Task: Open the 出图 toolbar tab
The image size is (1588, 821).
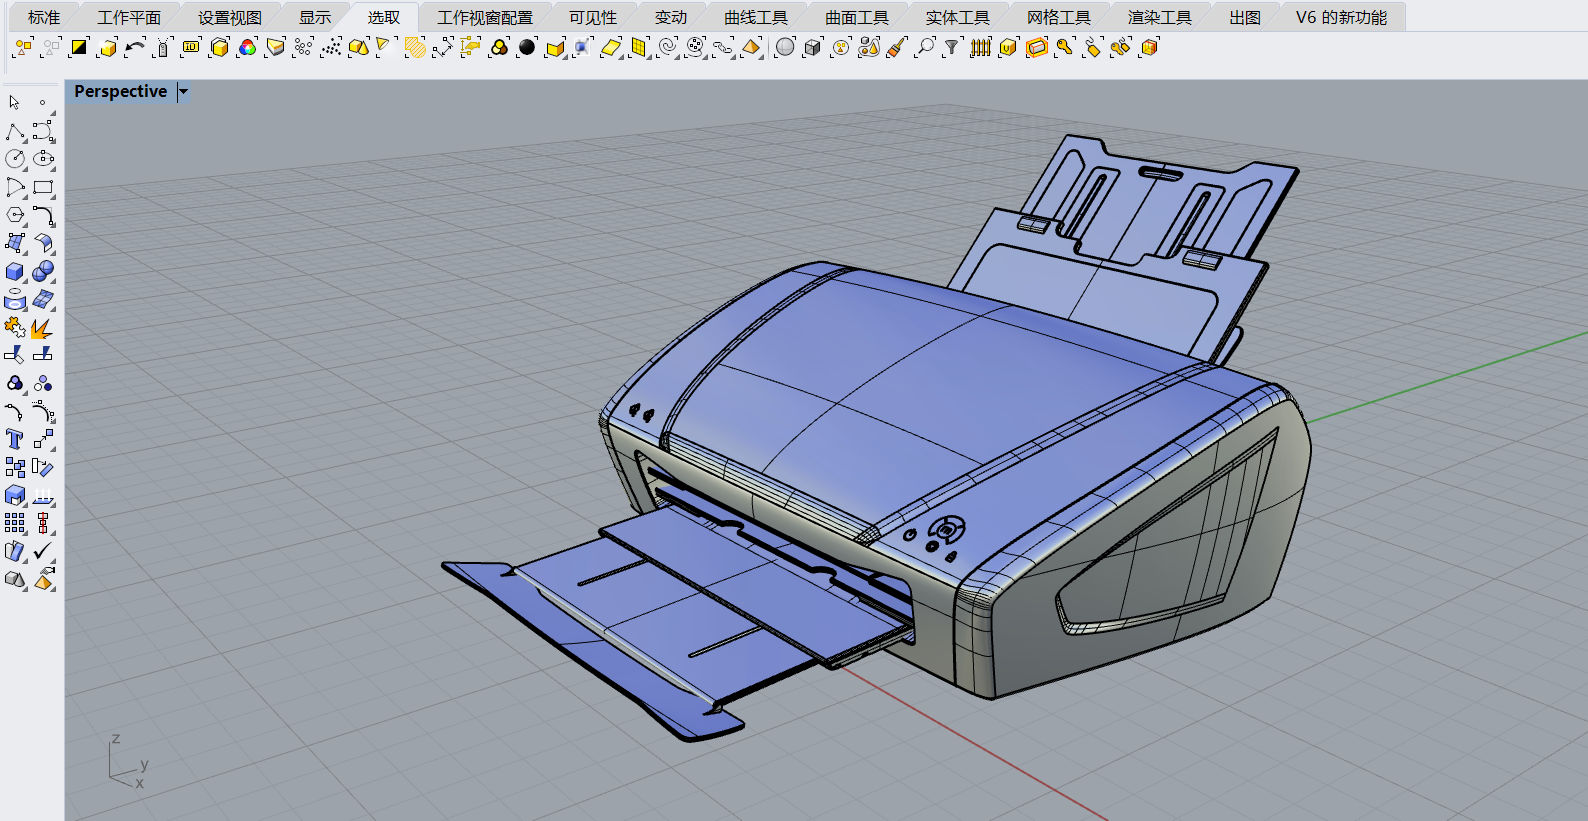Action: click(1245, 17)
